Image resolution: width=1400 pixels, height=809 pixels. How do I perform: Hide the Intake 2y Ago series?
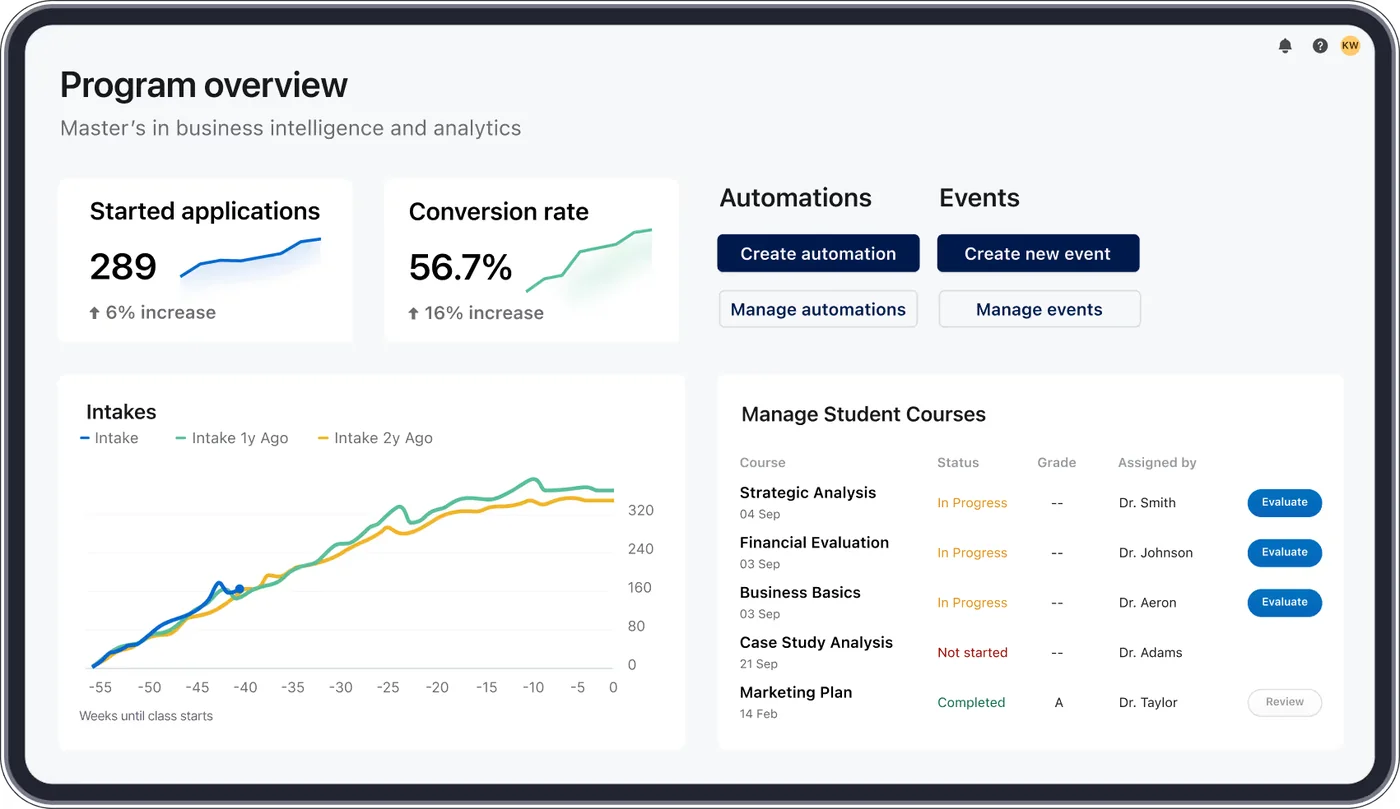pos(374,437)
